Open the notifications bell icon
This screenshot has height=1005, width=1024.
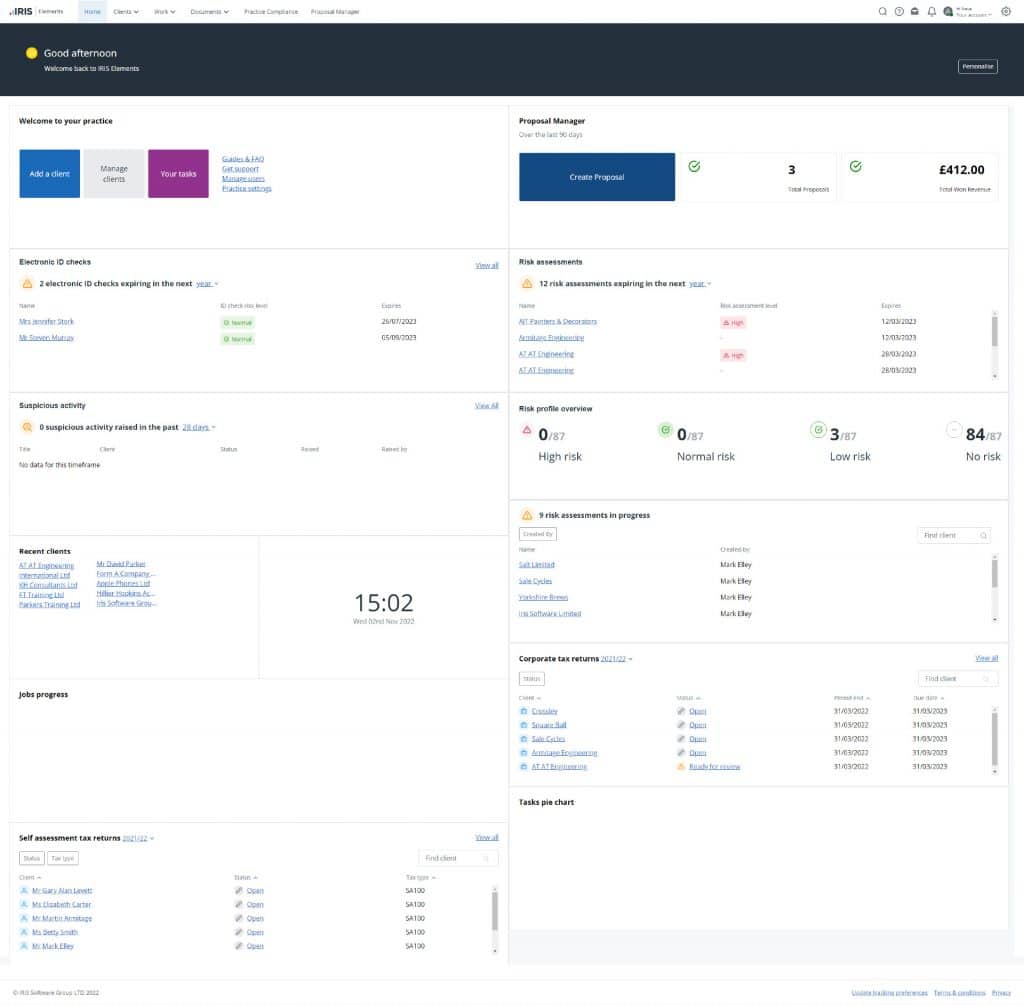pos(931,11)
